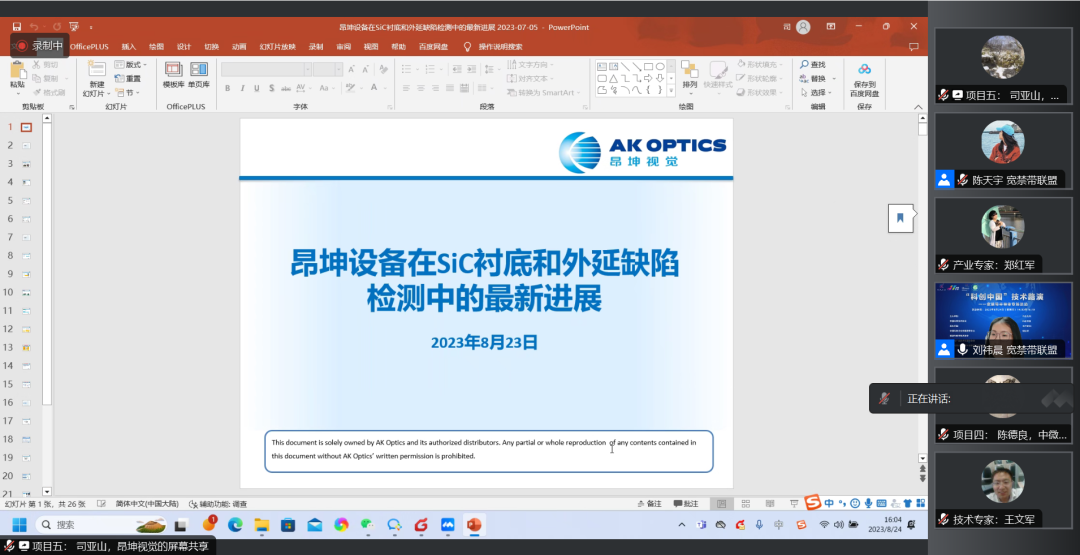Click the 查找 find icon

[813, 65]
